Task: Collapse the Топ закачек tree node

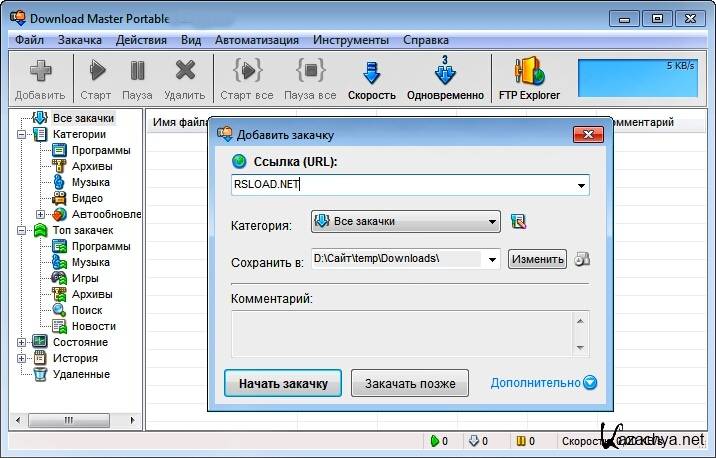Action: click(x=22, y=230)
